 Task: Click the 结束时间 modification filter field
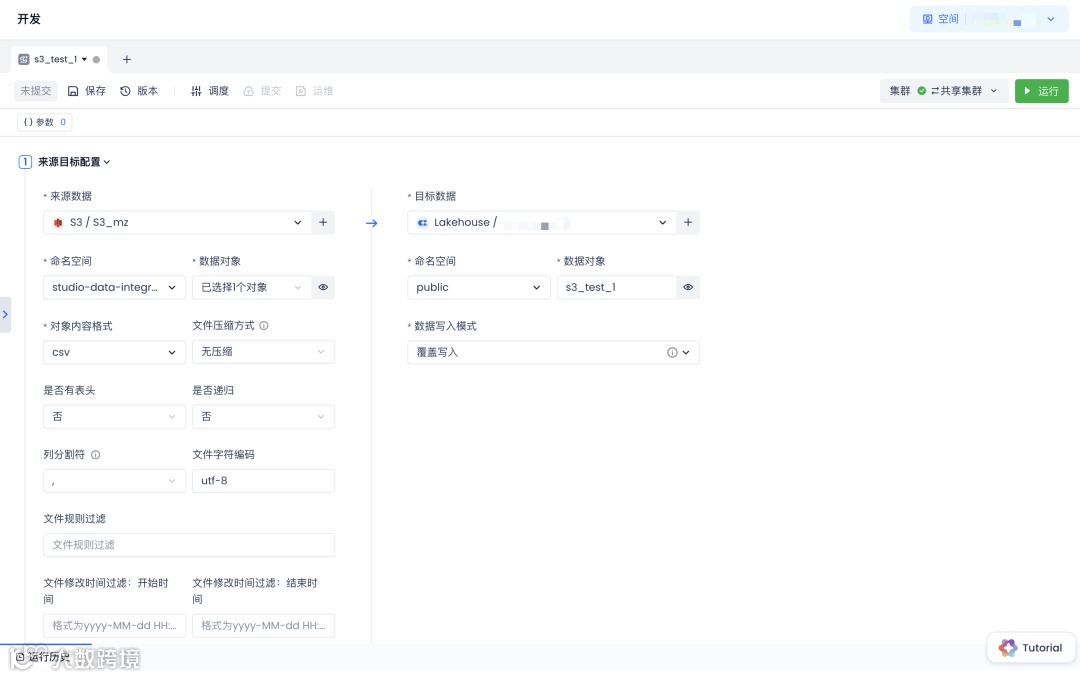click(263, 626)
